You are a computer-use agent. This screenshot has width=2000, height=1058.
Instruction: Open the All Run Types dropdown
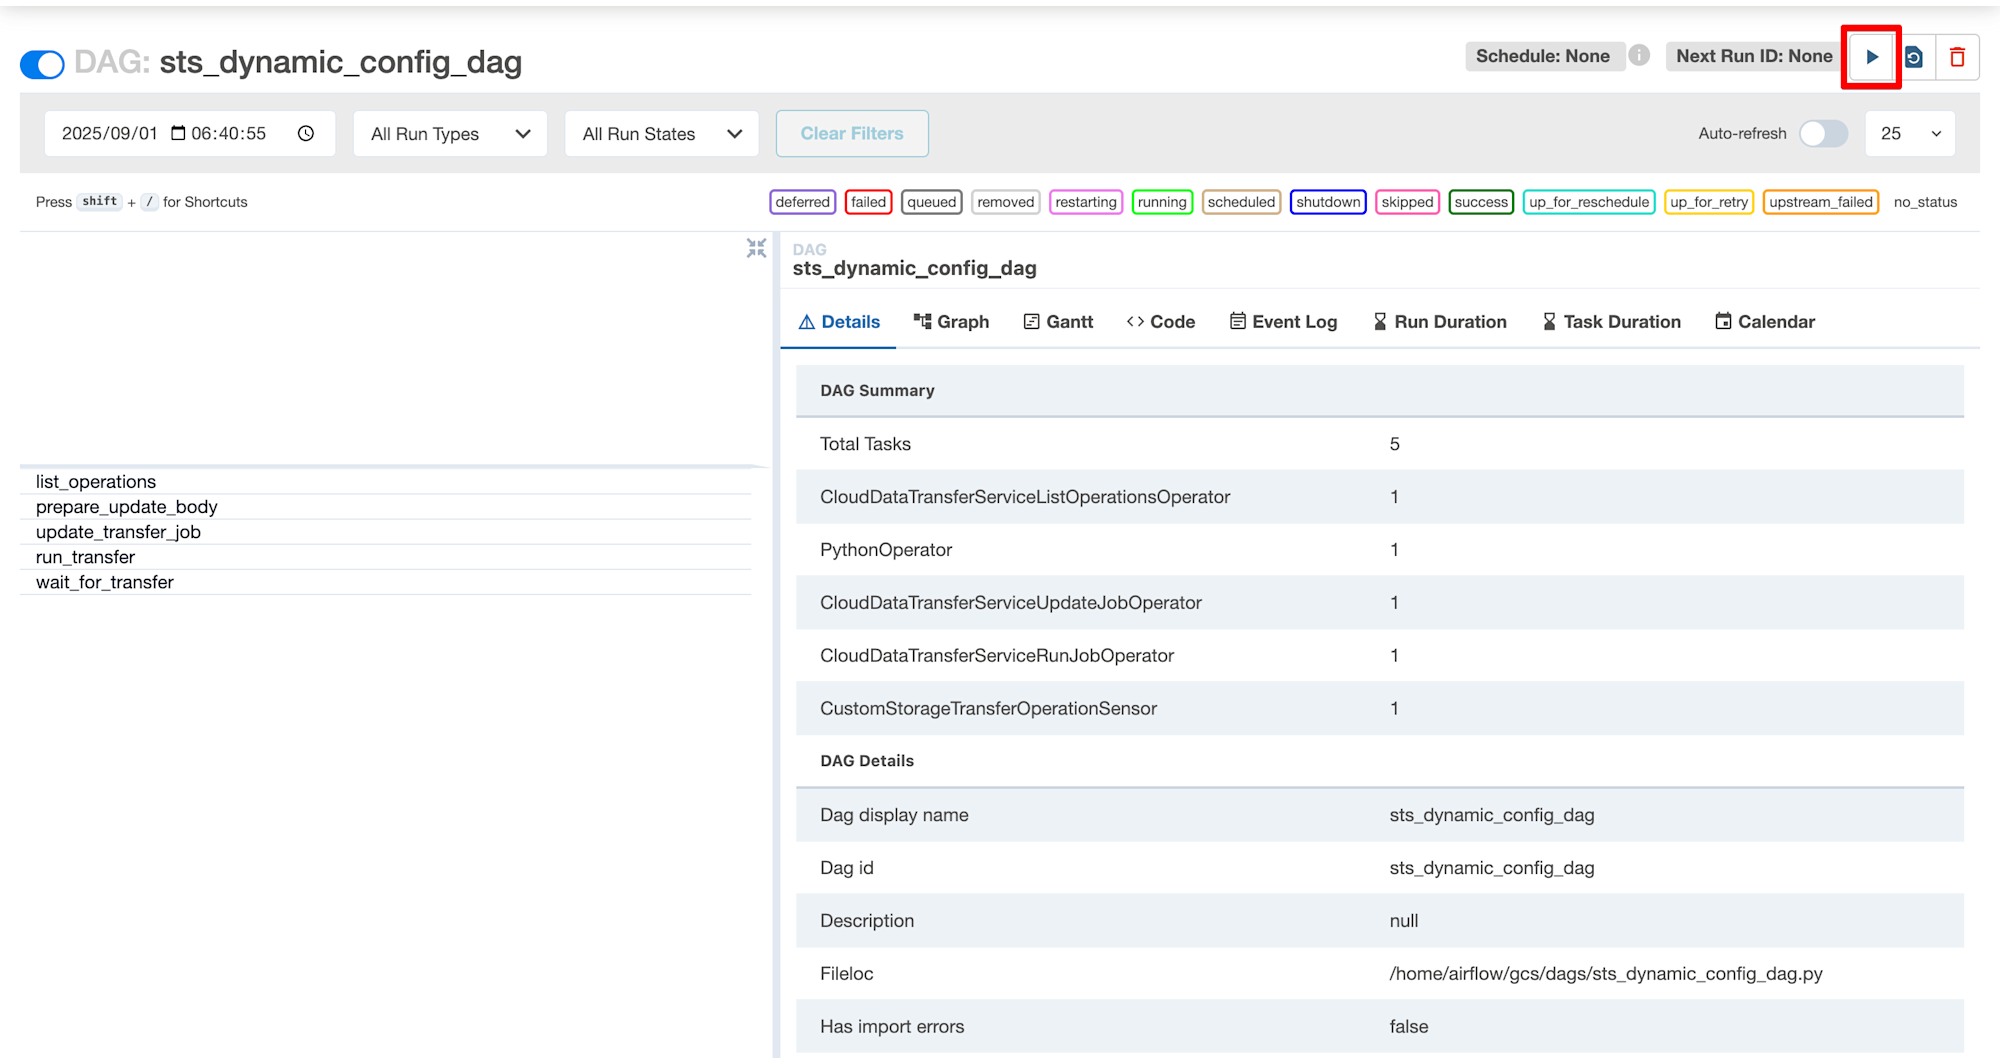450,133
